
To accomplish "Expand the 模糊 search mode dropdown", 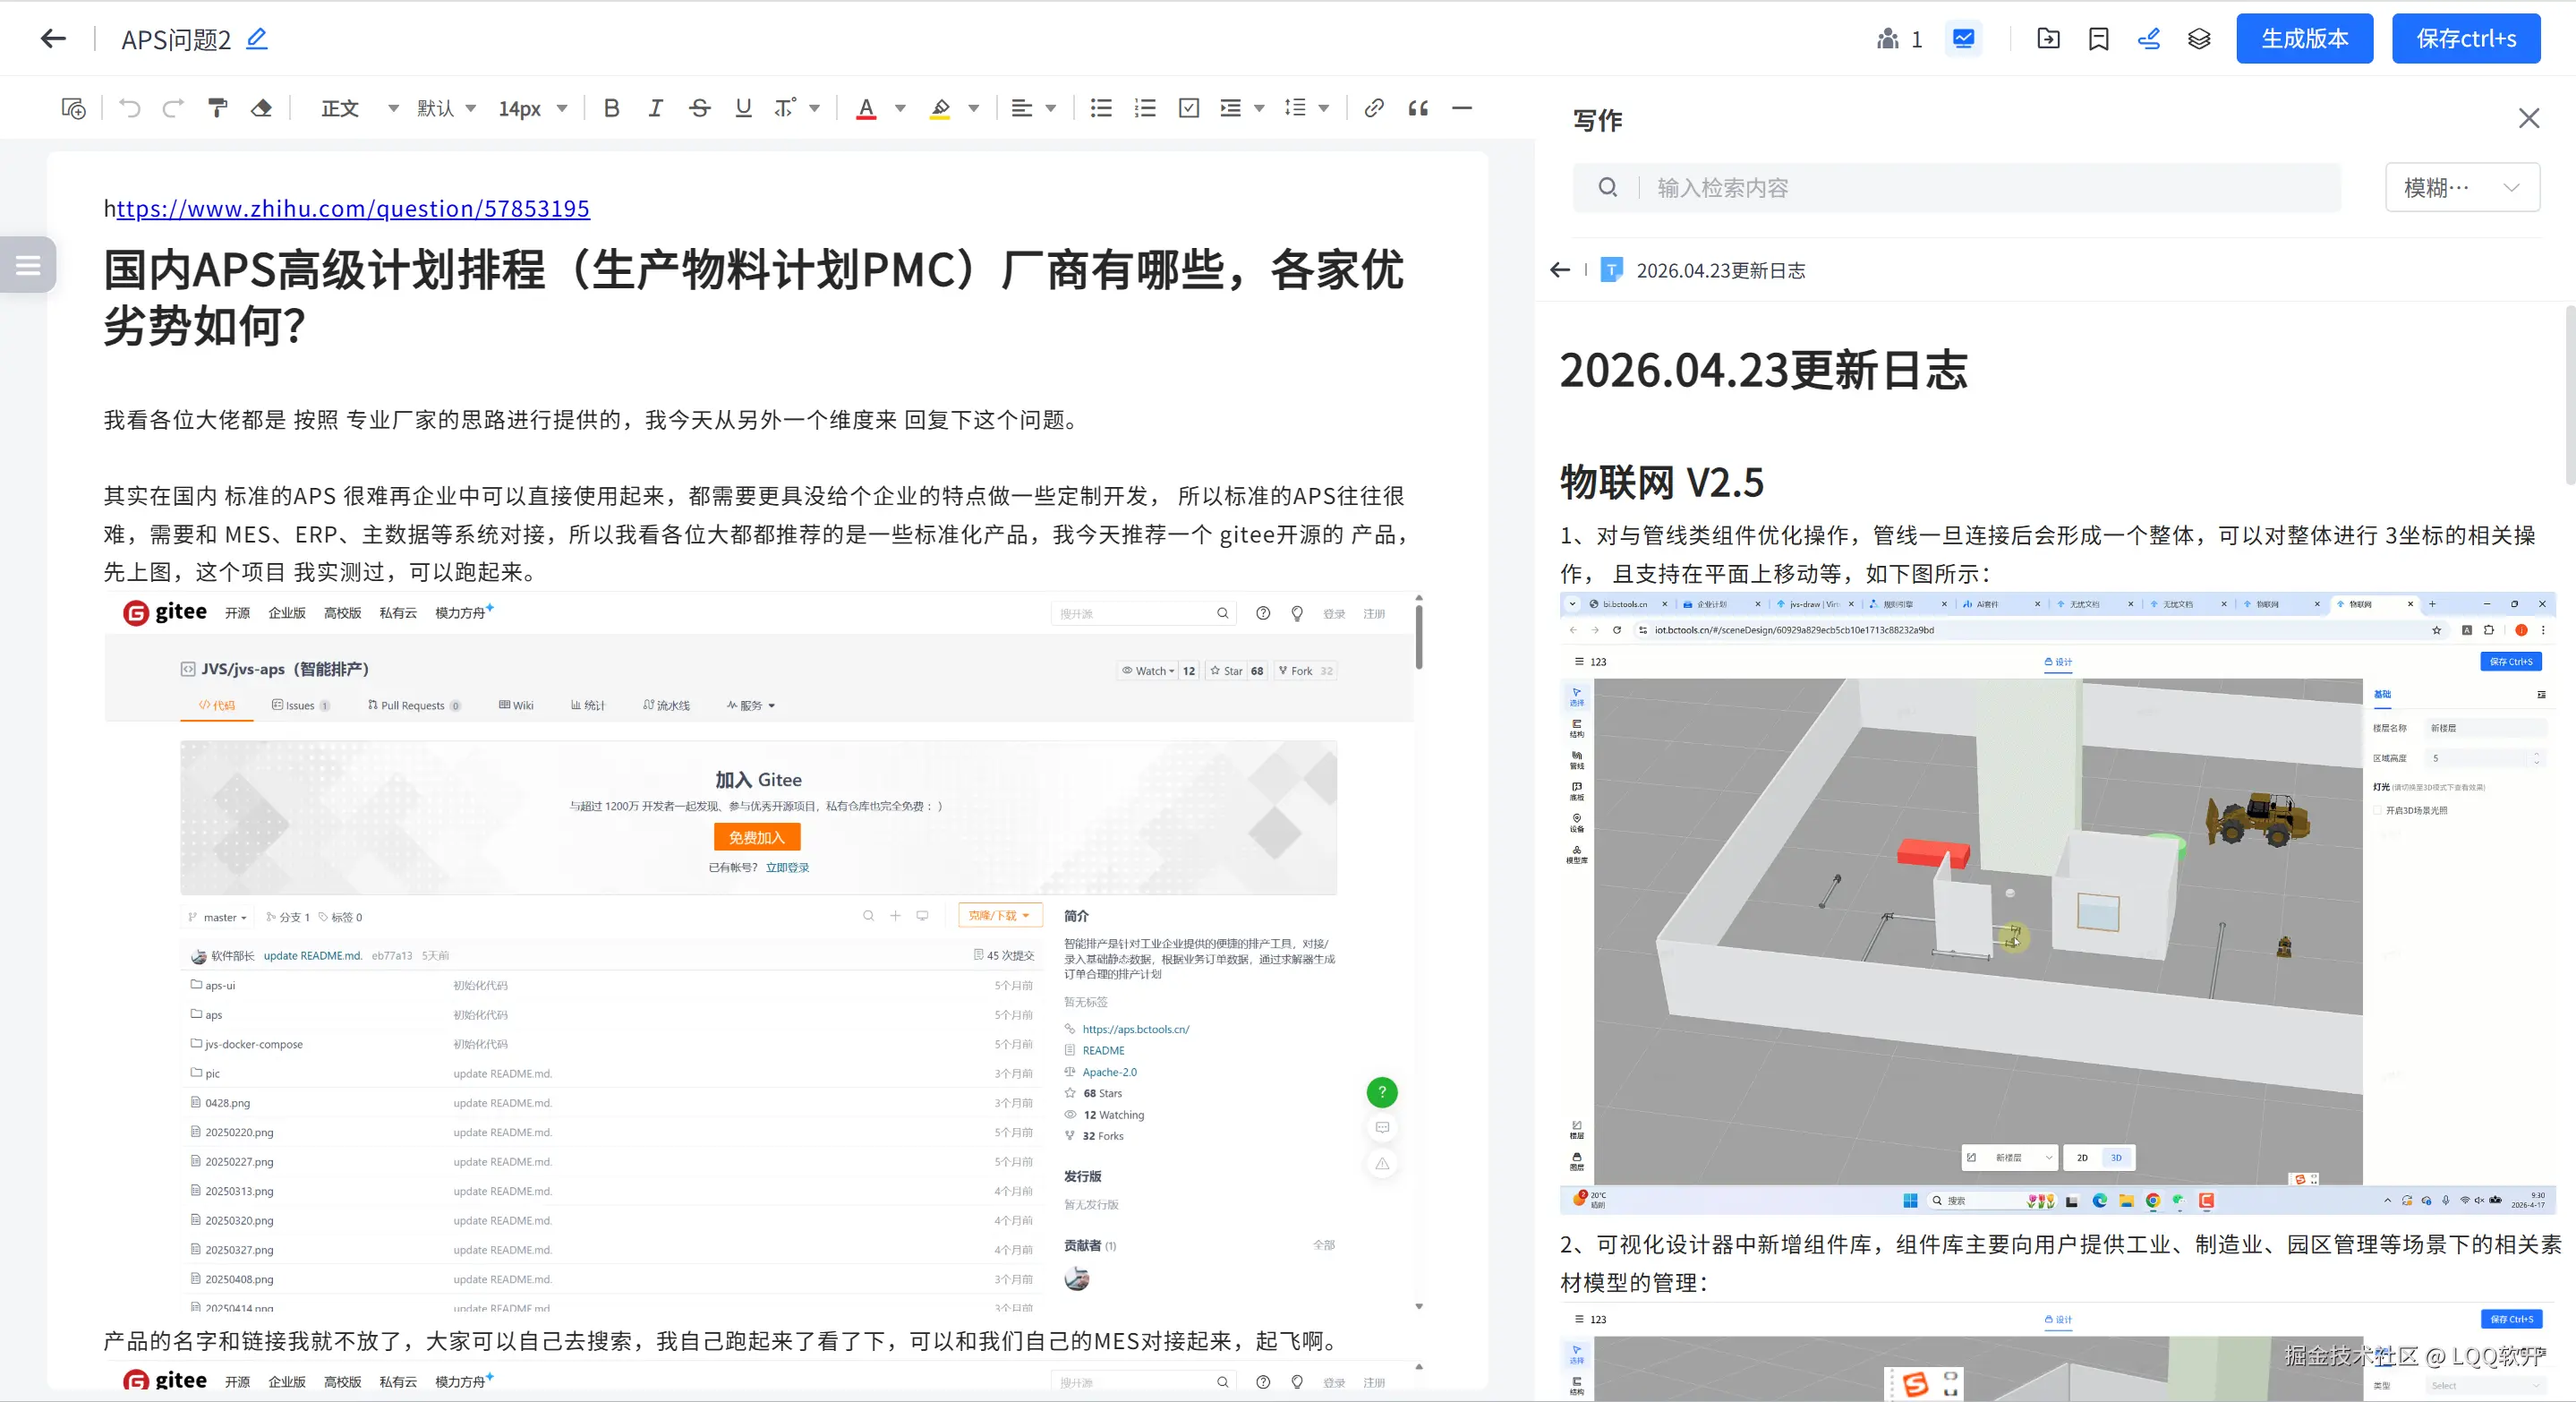I will 2461,188.
